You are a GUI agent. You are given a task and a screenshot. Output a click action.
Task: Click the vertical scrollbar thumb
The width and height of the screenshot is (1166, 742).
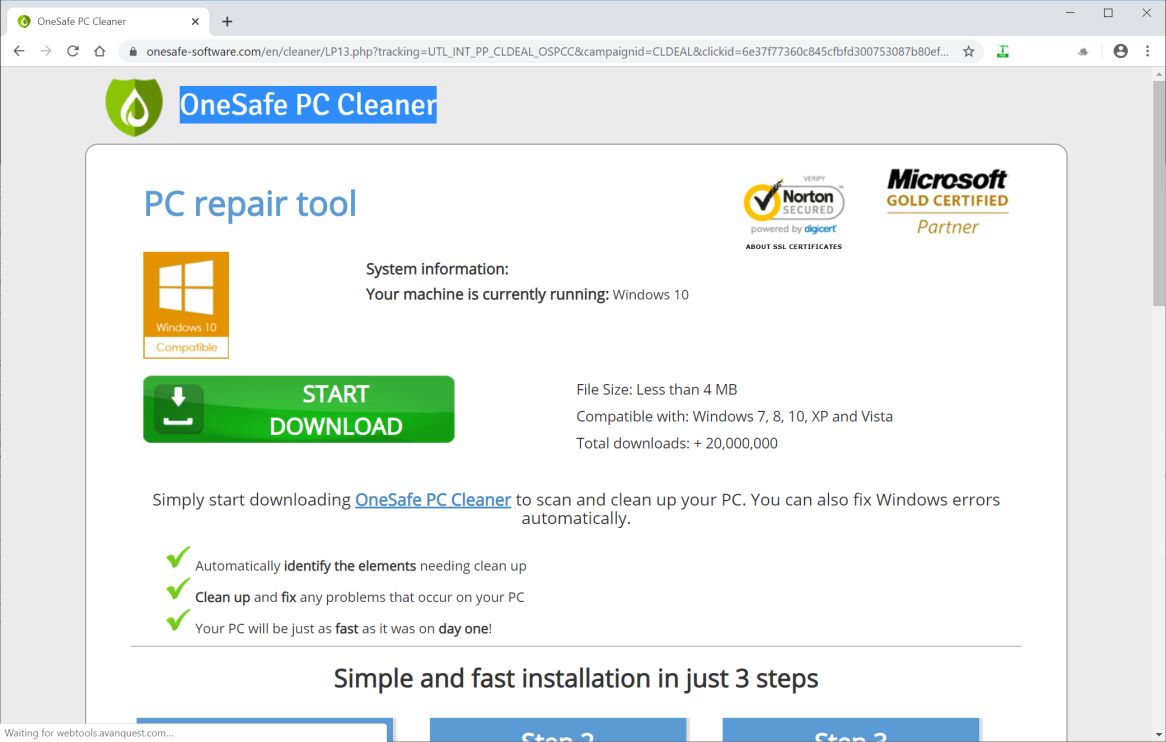(x=1159, y=193)
